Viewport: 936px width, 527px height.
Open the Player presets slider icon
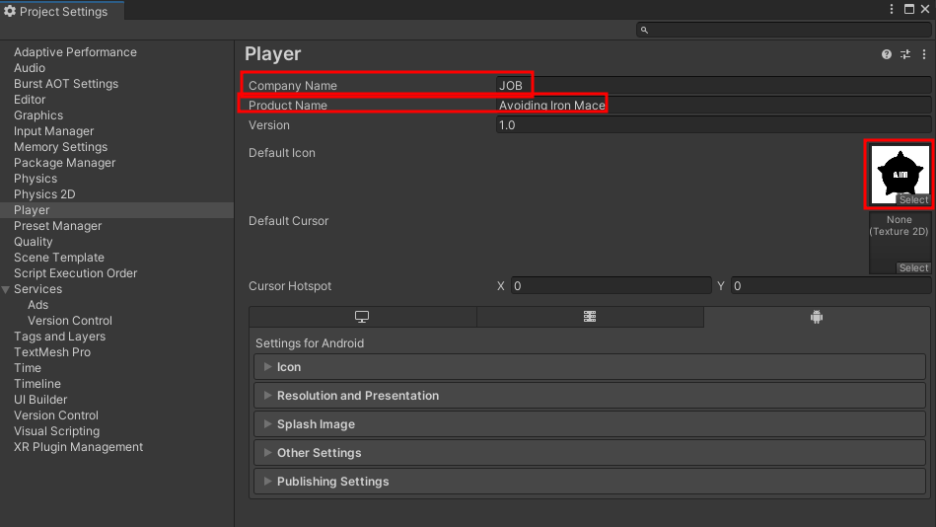tap(906, 54)
